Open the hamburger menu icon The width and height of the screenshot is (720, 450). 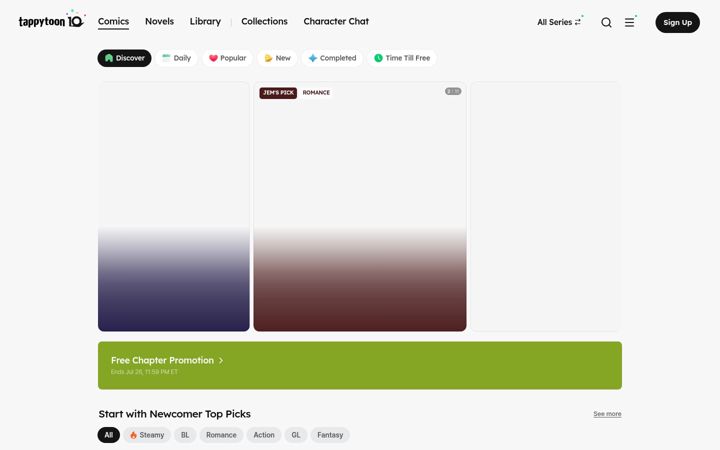pyautogui.click(x=630, y=22)
